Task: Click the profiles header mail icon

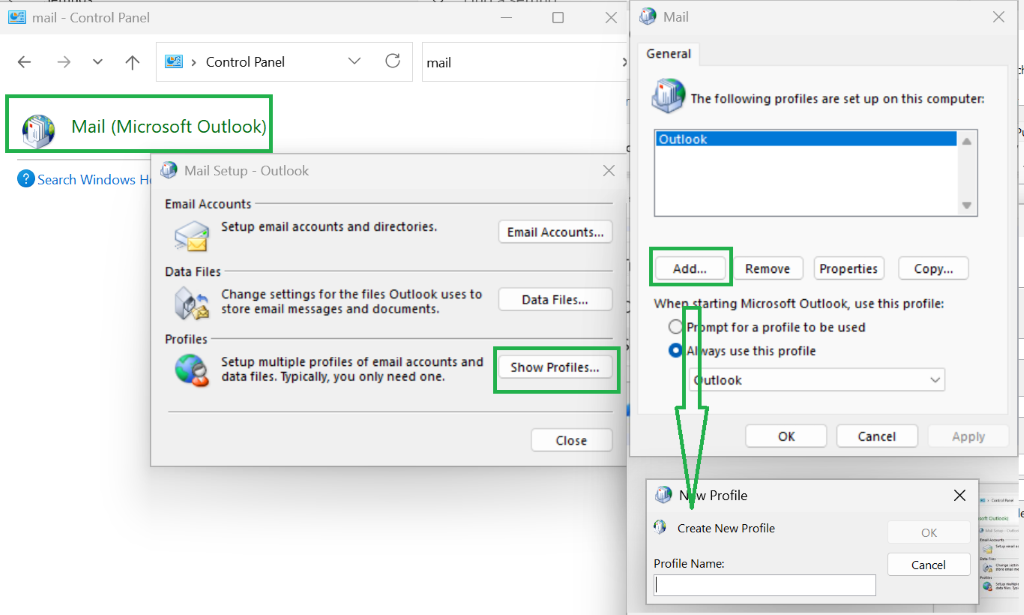Action: point(668,95)
